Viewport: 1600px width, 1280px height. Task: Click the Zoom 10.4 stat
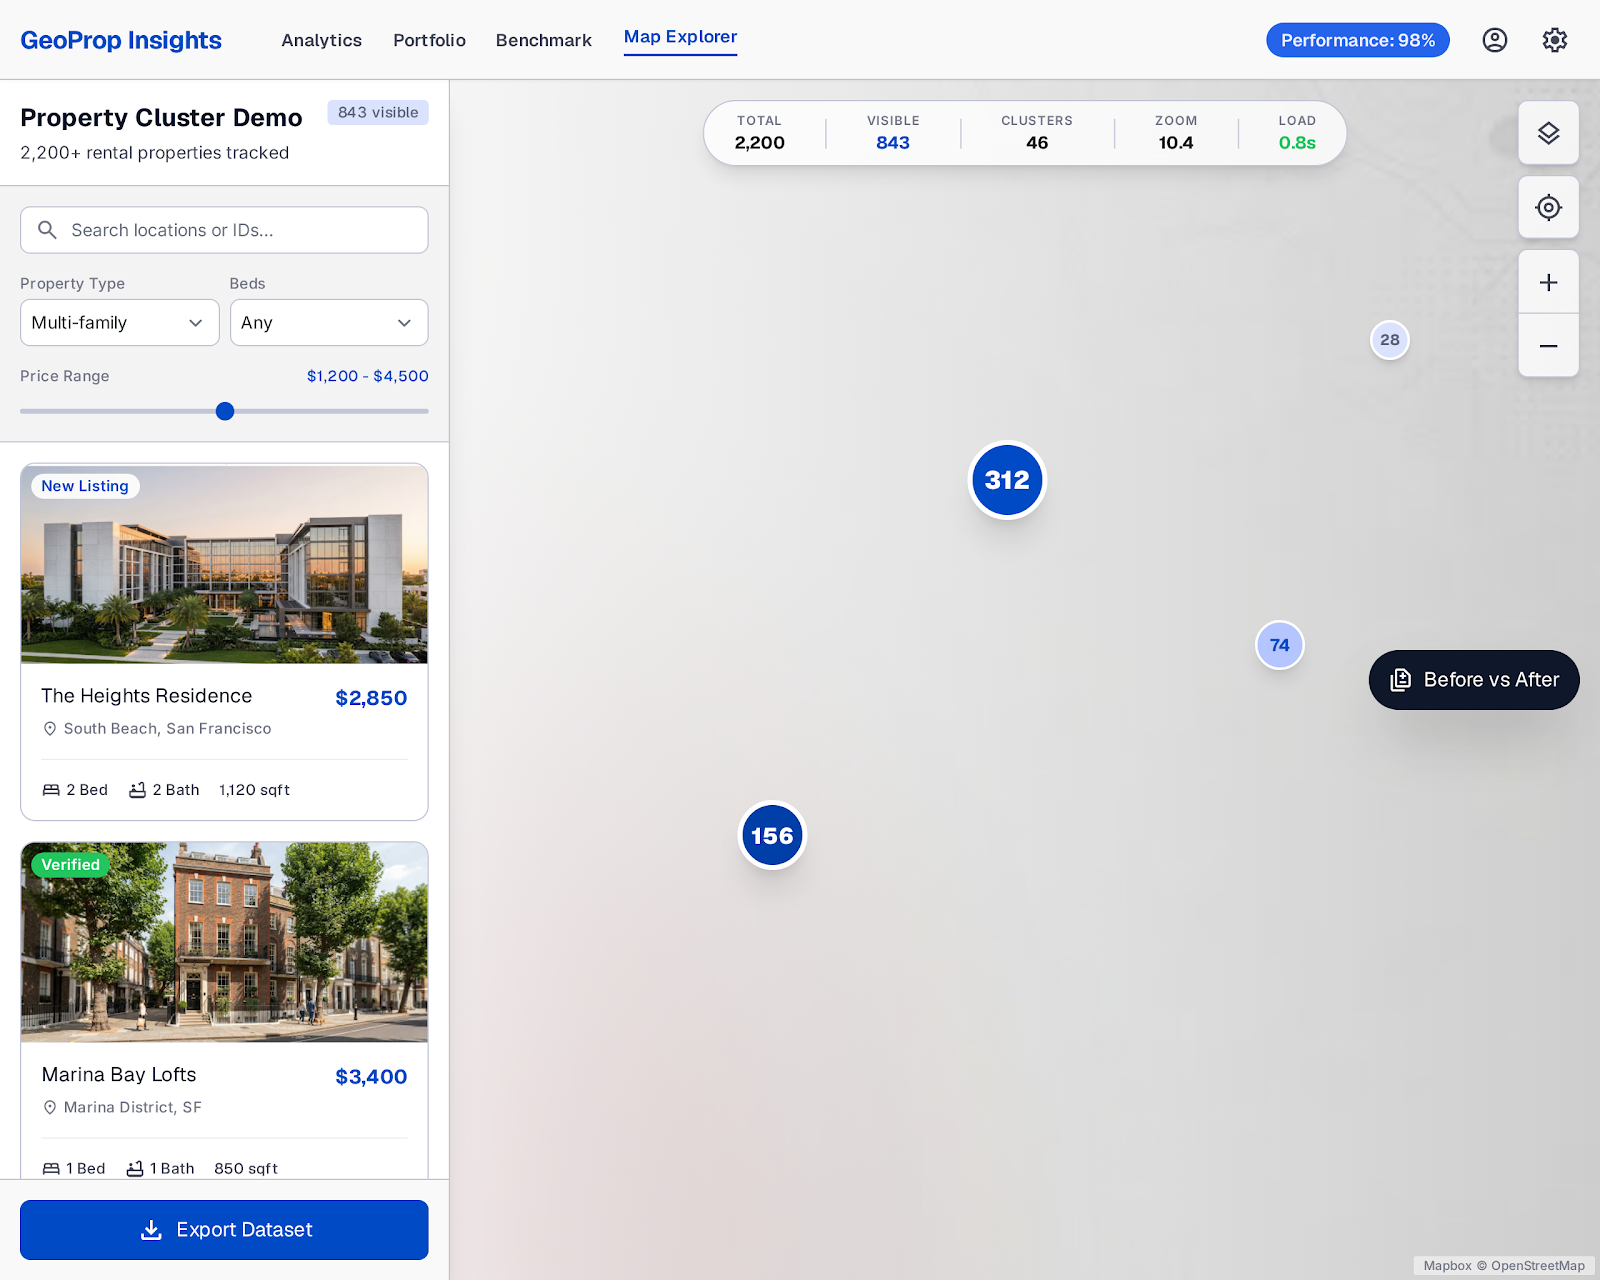(x=1176, y=133)
